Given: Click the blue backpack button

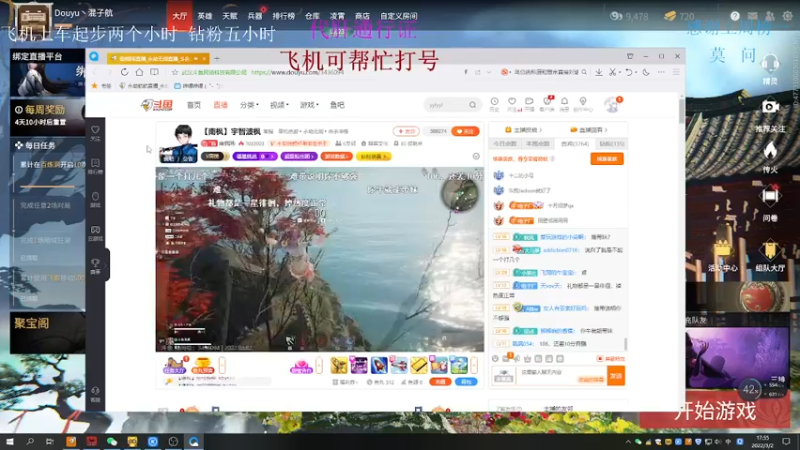Looking at the screenshot, I should [466, 382].
